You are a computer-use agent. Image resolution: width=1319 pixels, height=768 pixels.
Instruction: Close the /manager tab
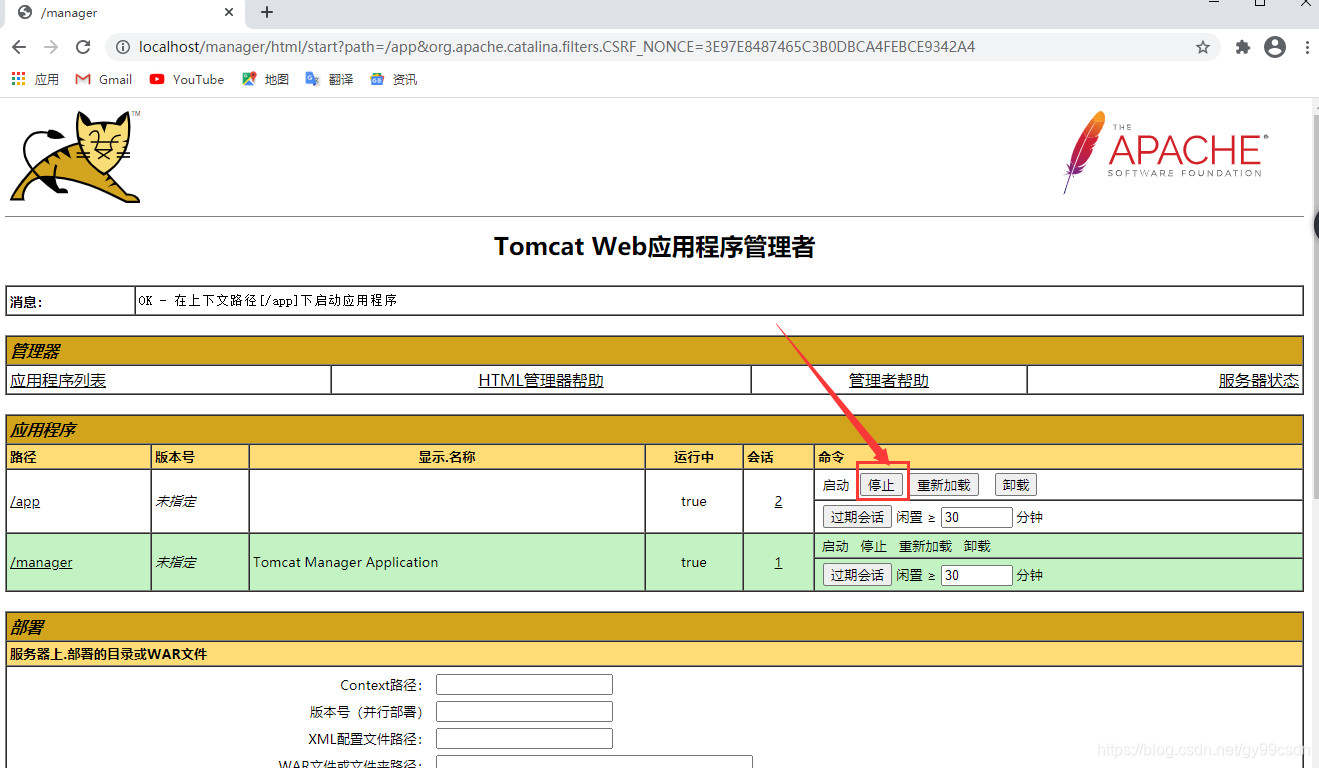click(x=229, y=13)
